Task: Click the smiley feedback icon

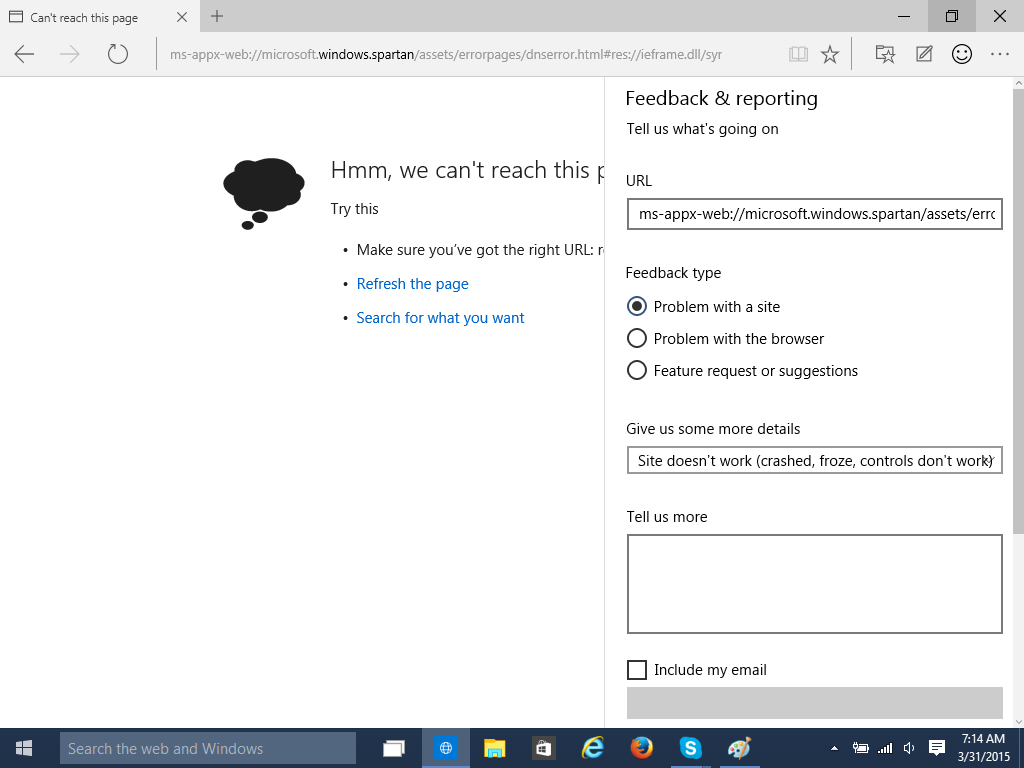Action: (961, 54)
